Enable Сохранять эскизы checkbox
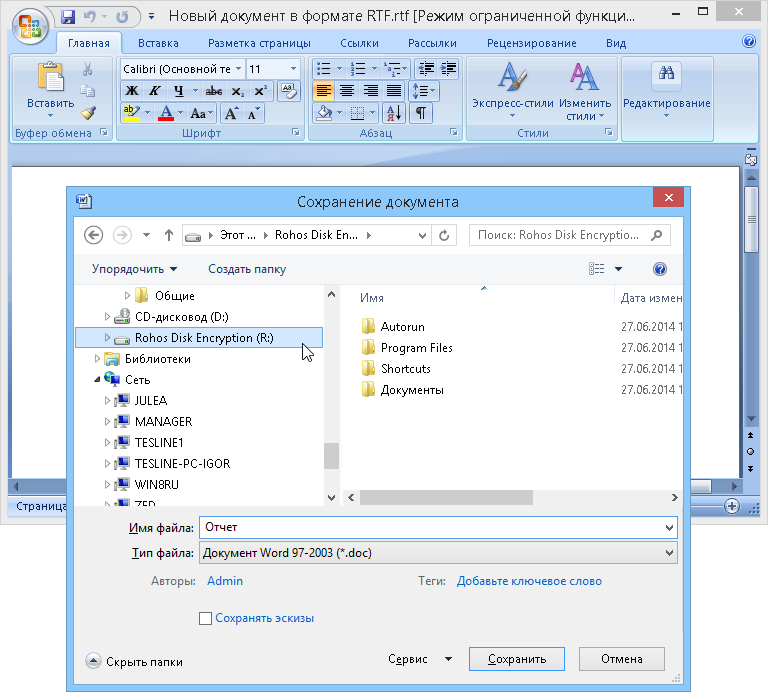This screenshot has width=768, height=692. [x=205, y=619]
